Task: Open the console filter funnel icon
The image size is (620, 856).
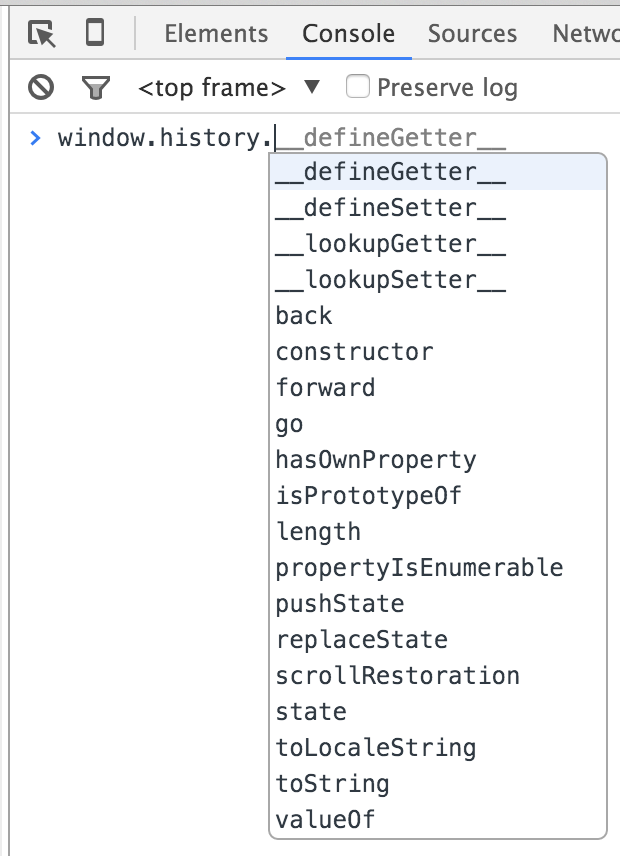Action: [96, 87]
